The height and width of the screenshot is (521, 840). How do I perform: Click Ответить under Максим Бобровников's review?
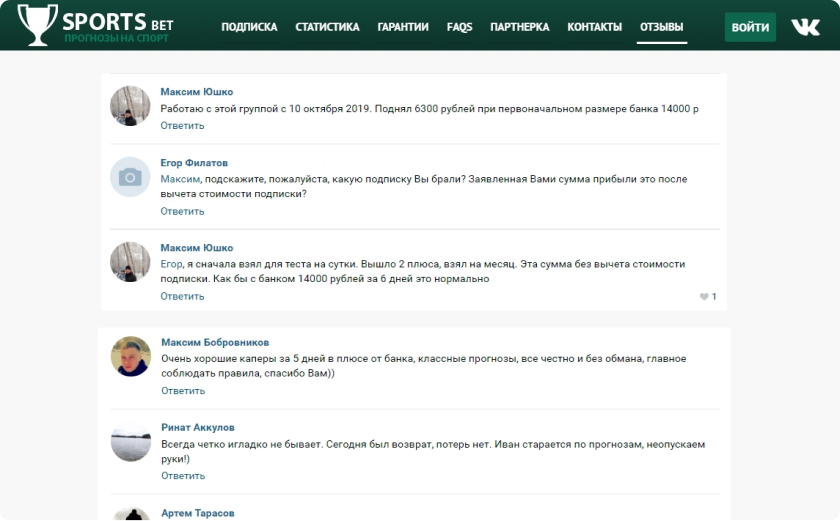point(183,391)
